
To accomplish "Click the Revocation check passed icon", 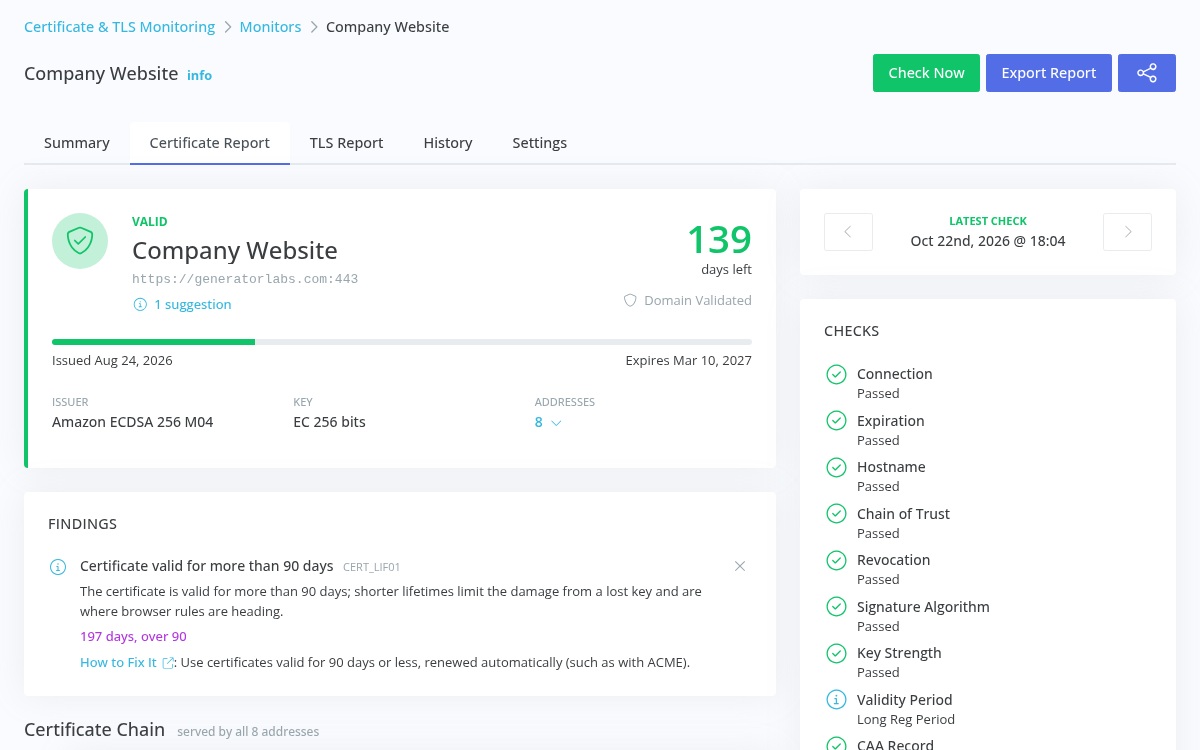I will pos(837,560).
